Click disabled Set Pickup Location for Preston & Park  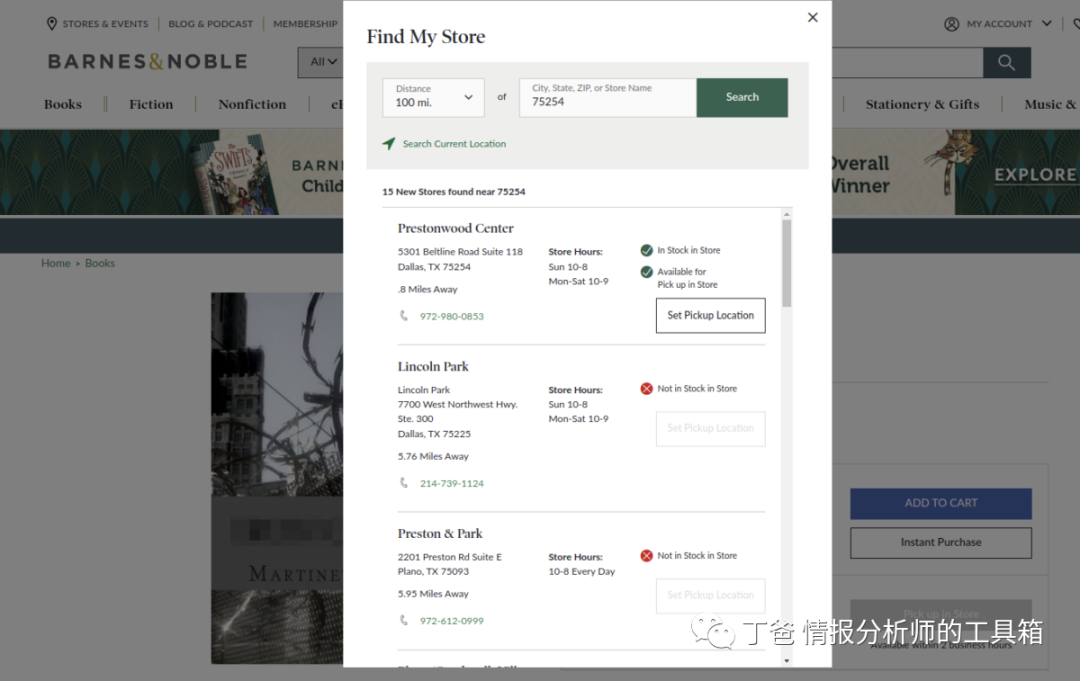[x=710, y=596]
